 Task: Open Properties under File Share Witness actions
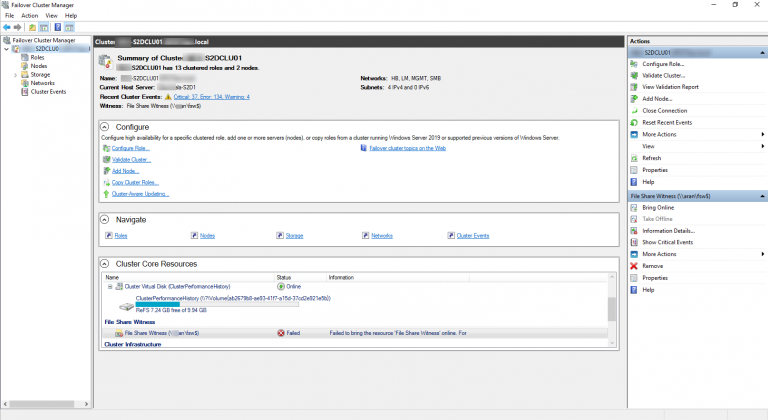pos(655,278)
